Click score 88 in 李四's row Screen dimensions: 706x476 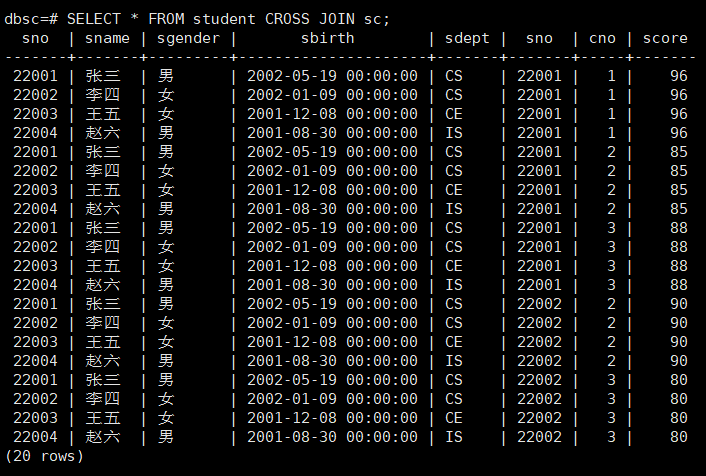[x=678, y=247]
